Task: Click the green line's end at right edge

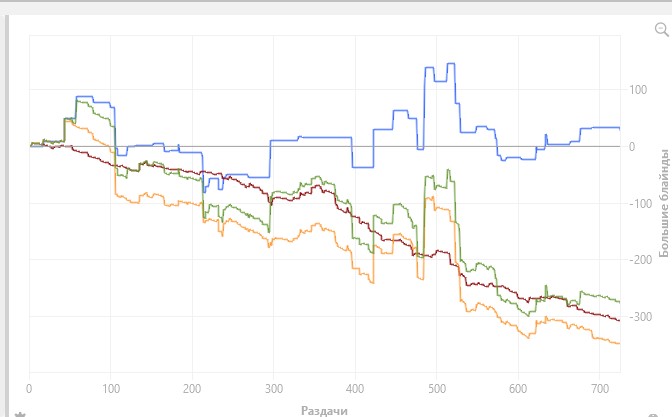Action: [x=619, y=302]
